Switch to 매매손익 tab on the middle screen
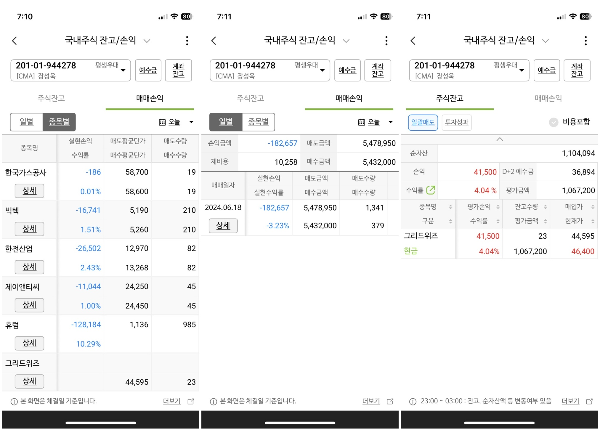The width and height of the screenshot is (600, 430). pos(349,98)
